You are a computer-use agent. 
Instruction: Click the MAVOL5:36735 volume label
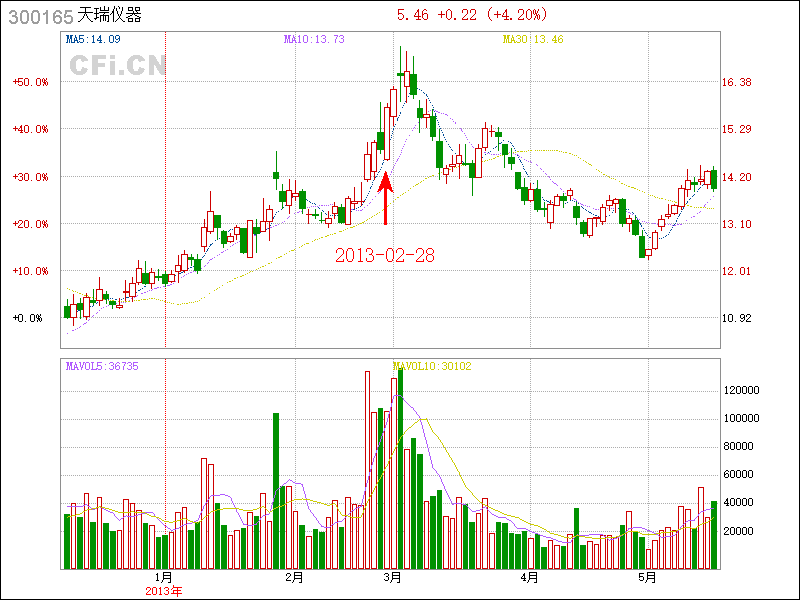[102, 366]
